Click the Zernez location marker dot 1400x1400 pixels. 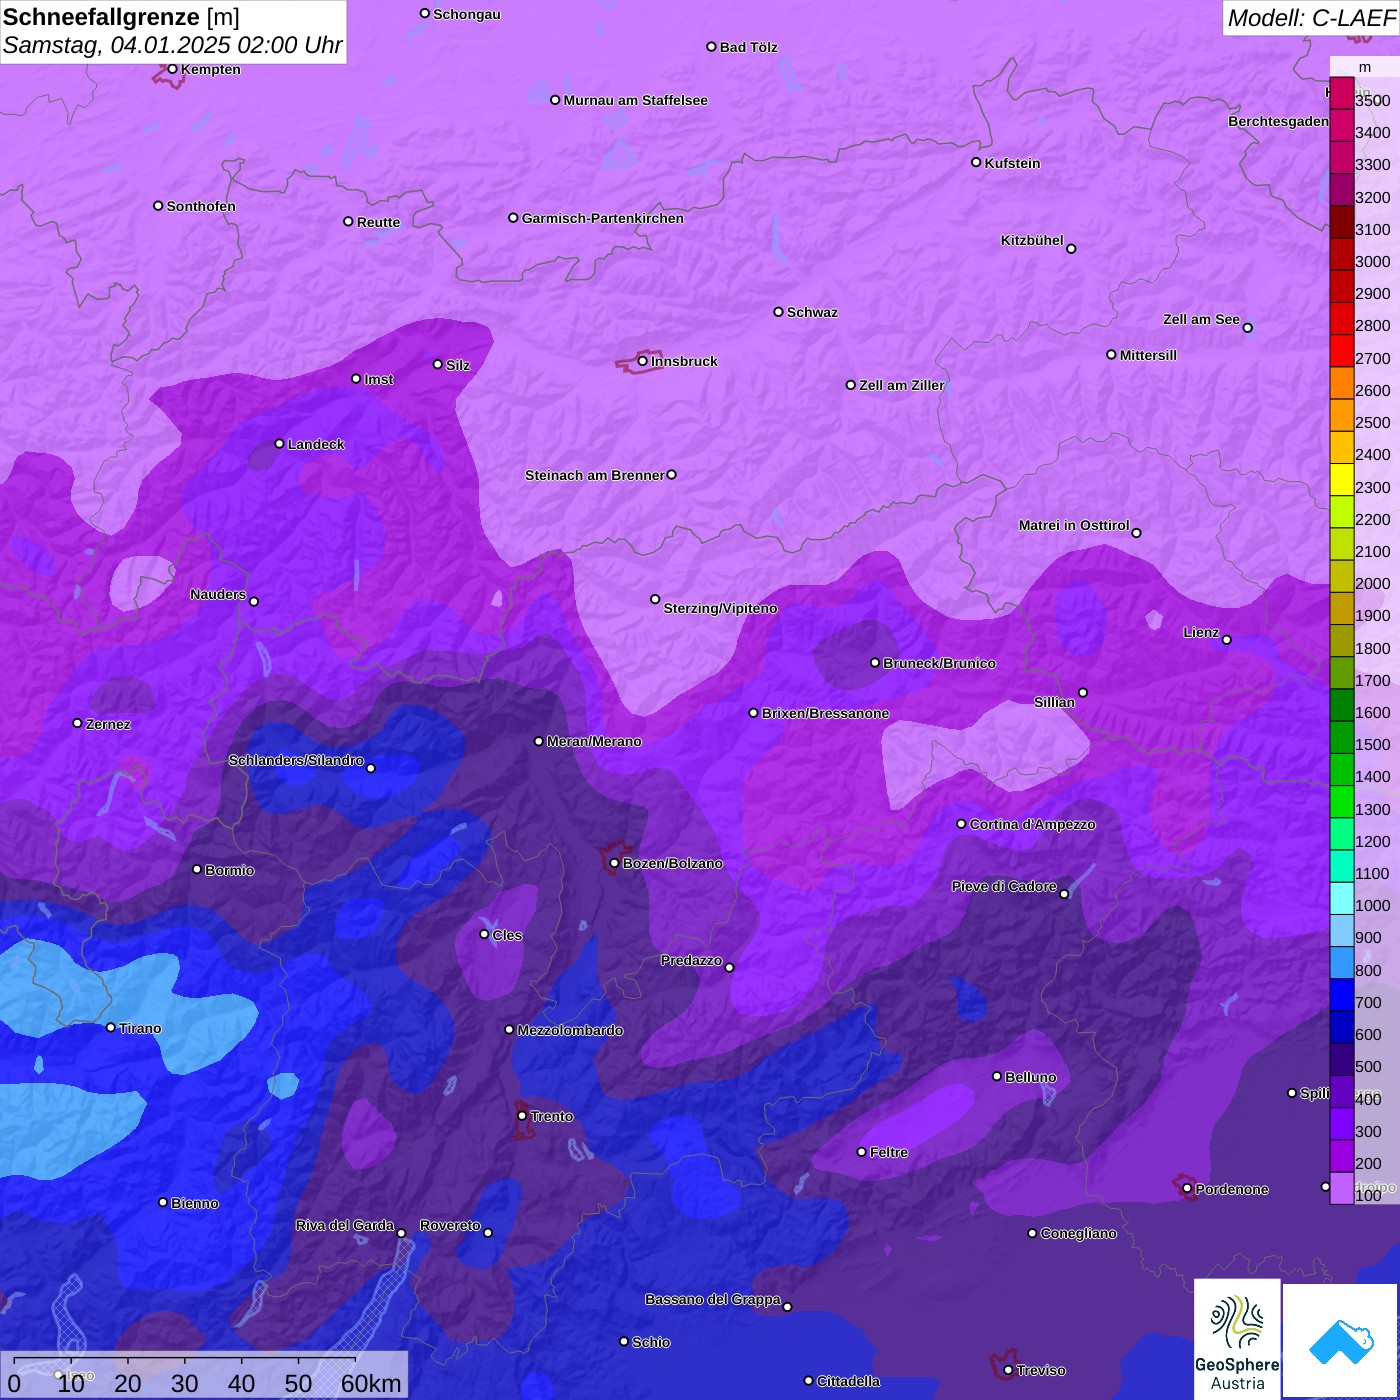(77, 723)
